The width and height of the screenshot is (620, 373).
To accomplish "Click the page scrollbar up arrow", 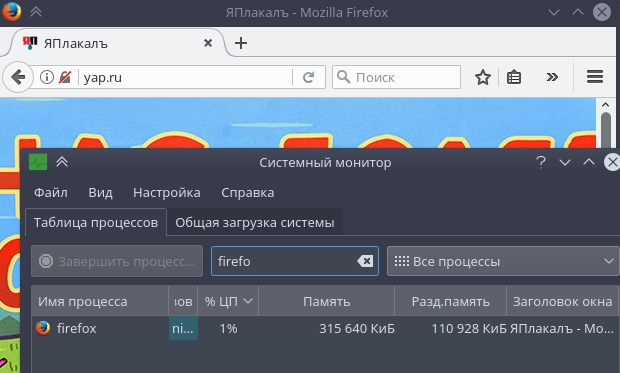I will 605,105.
